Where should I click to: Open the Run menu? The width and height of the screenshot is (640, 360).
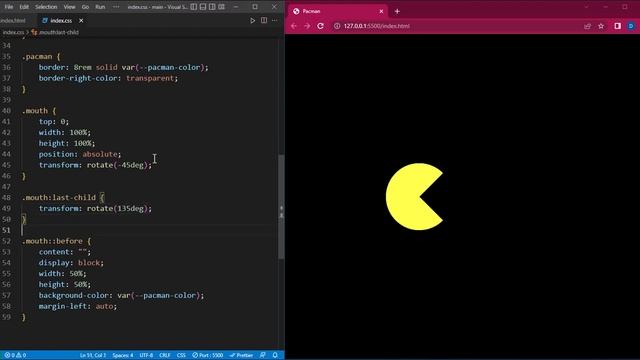[x=100, y=7]
